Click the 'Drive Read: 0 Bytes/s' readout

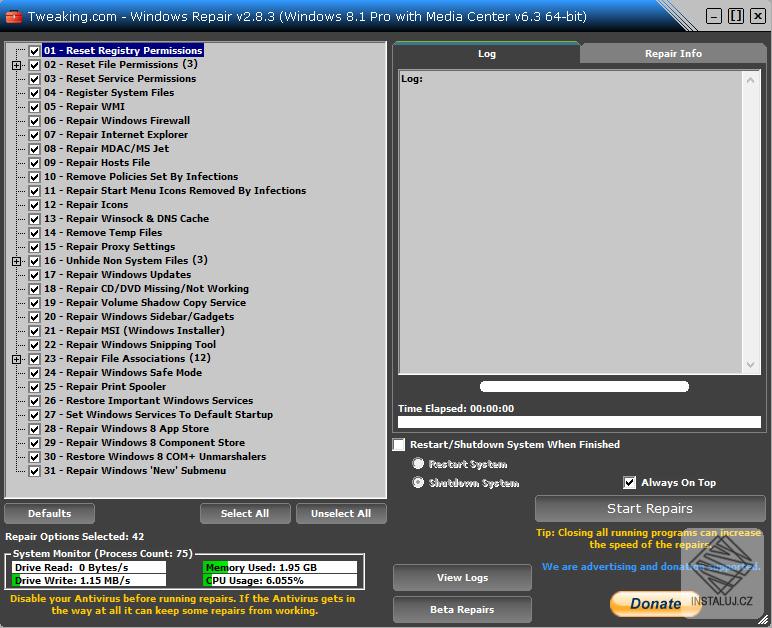point(89,567)
